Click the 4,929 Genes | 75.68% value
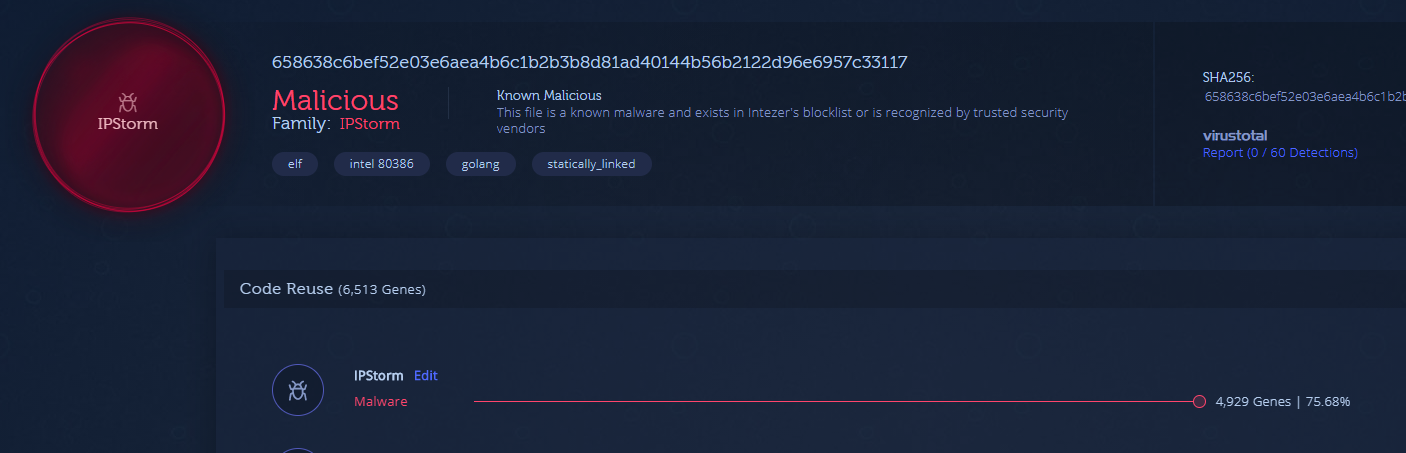This screenshot has width=1406, height=453. click(x=1283, y=401)
